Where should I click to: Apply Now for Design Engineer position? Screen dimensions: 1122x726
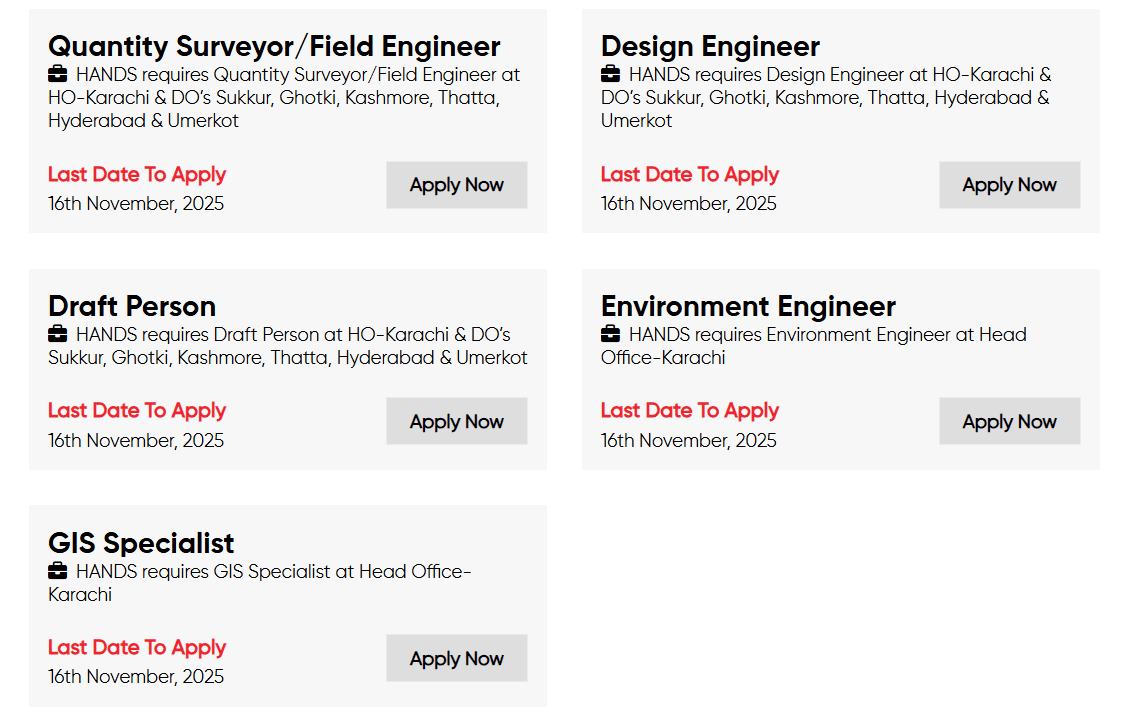point(1009,185)
